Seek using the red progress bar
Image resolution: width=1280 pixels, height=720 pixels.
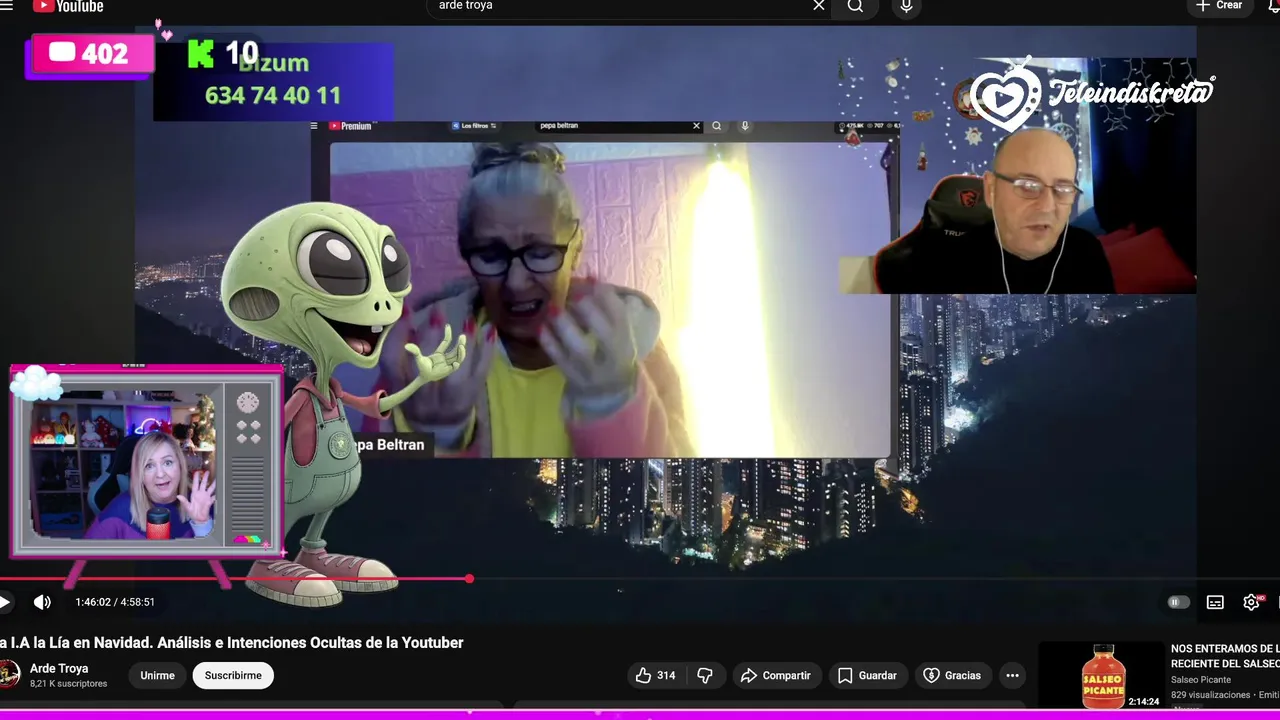(x=234, y=578)
